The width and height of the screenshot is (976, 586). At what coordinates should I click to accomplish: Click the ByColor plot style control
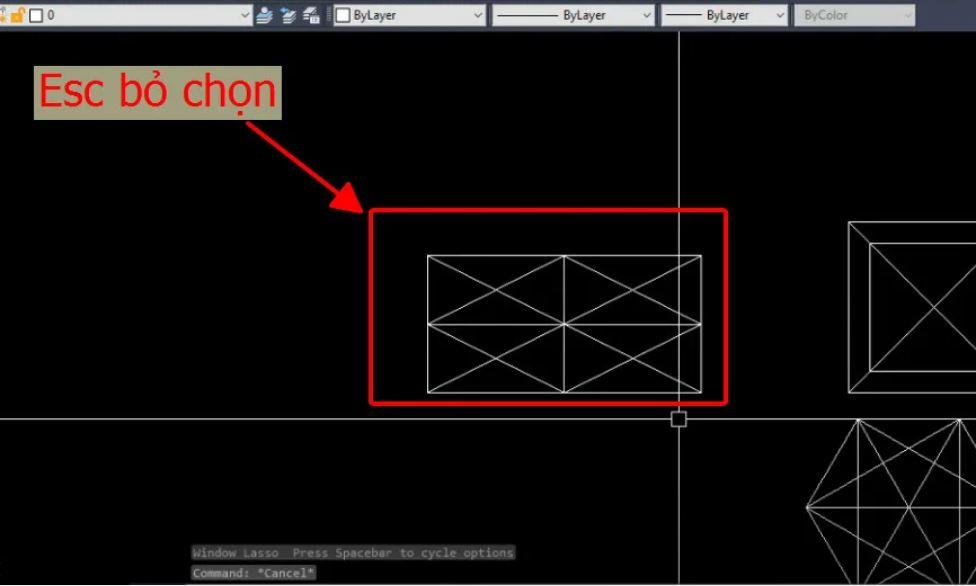[855, 14]
